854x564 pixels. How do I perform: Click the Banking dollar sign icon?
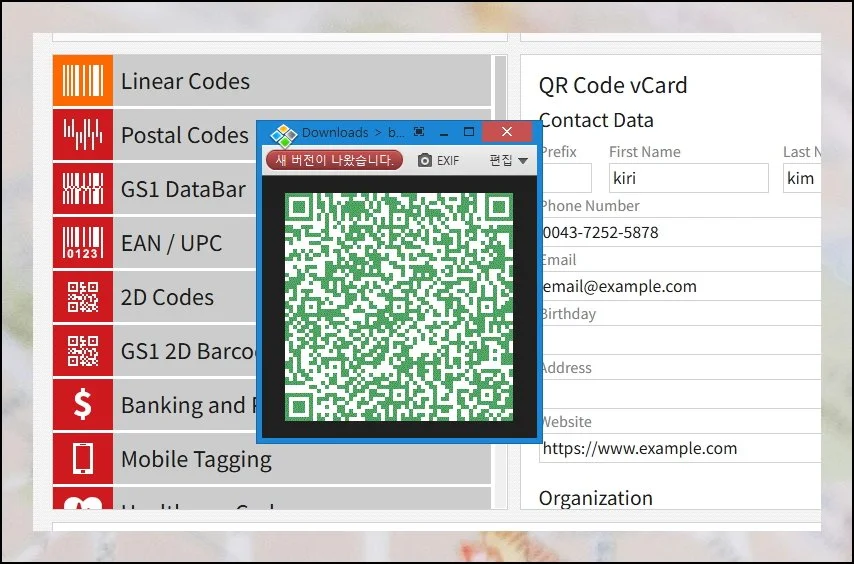82,405
